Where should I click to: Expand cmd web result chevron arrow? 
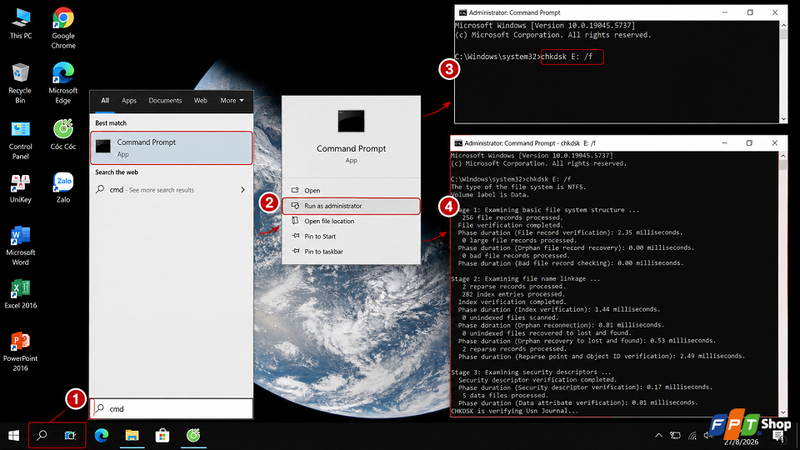click(x=243, y=190)
